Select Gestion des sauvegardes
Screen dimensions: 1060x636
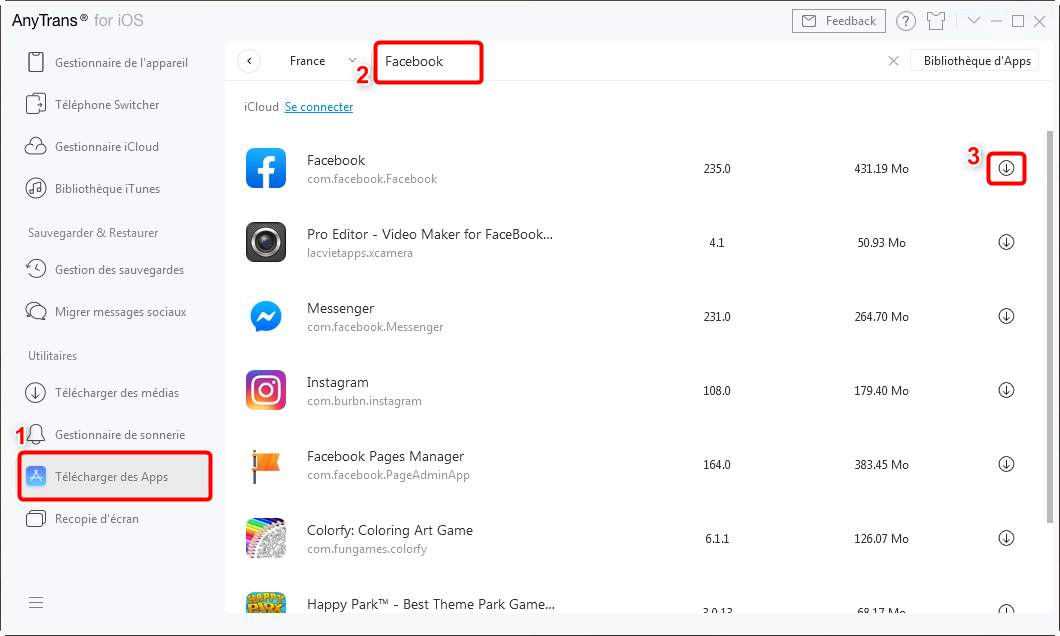(x=110, y=269)
